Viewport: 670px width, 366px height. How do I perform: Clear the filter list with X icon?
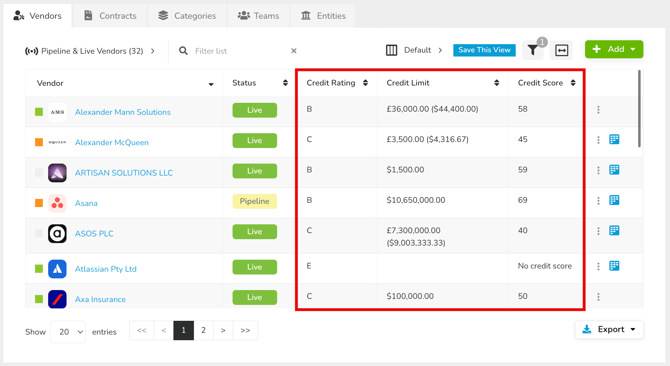click(x=294, y=51)
